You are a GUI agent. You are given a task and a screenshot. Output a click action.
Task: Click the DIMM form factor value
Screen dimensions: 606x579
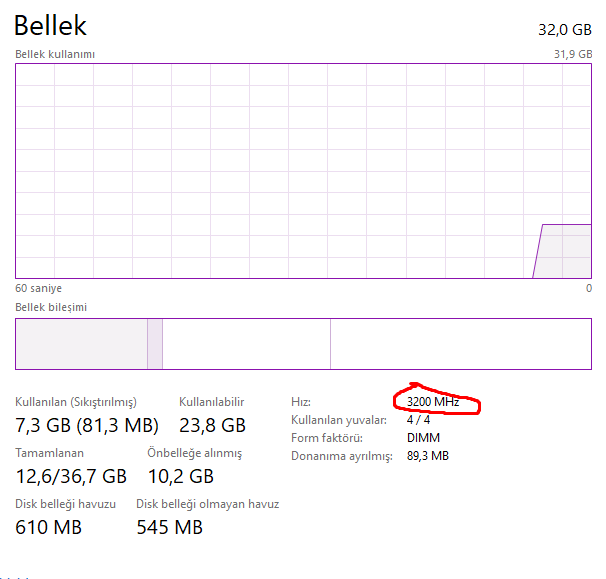(x=423, y=438)
